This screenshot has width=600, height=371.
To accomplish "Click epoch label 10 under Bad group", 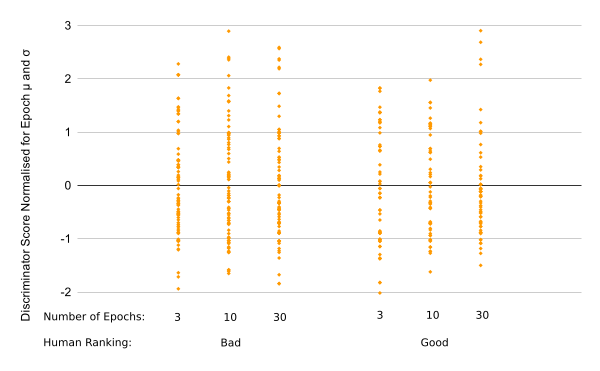I will pos(230,317).
